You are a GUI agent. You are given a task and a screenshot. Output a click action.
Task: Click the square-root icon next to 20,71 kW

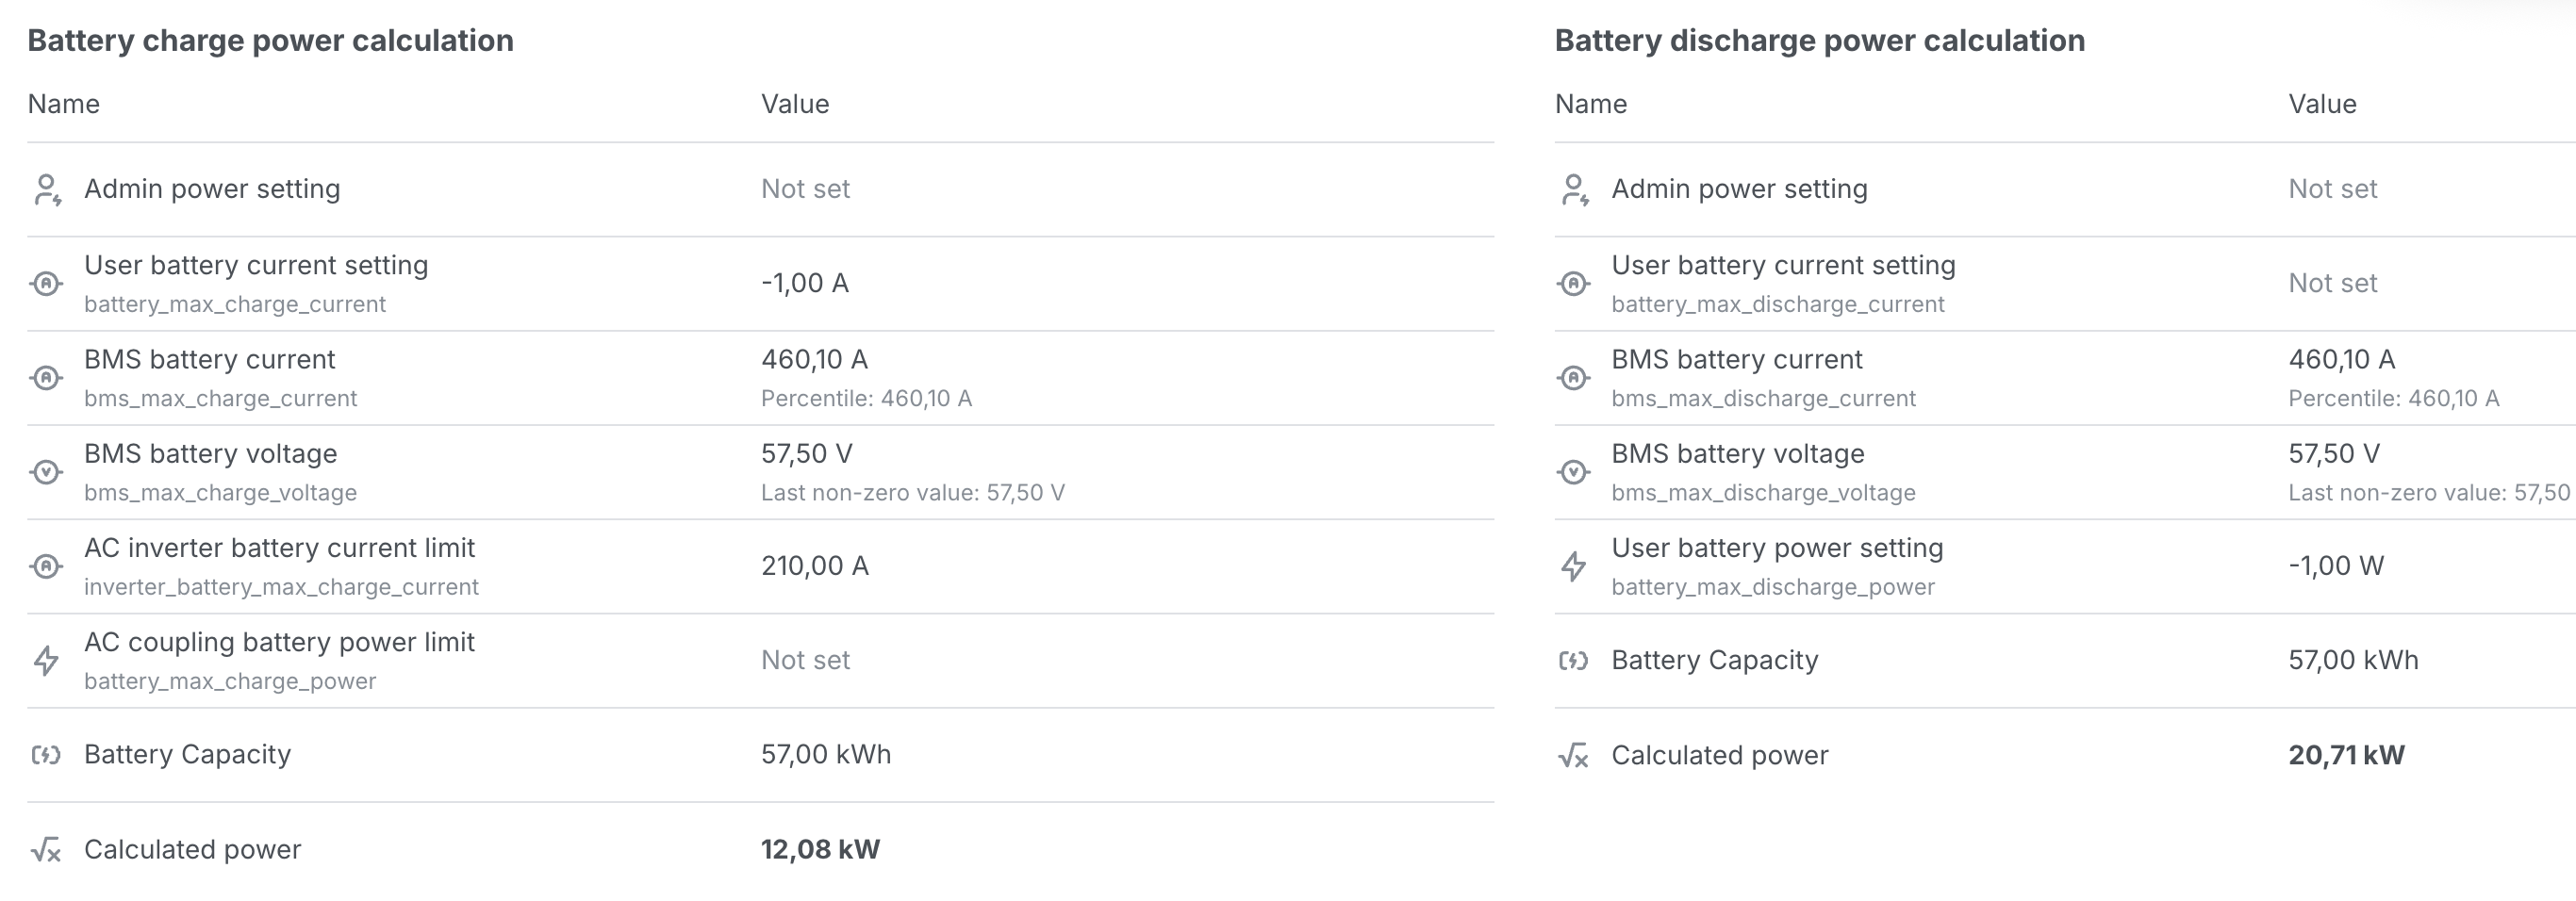(1573, 756)
